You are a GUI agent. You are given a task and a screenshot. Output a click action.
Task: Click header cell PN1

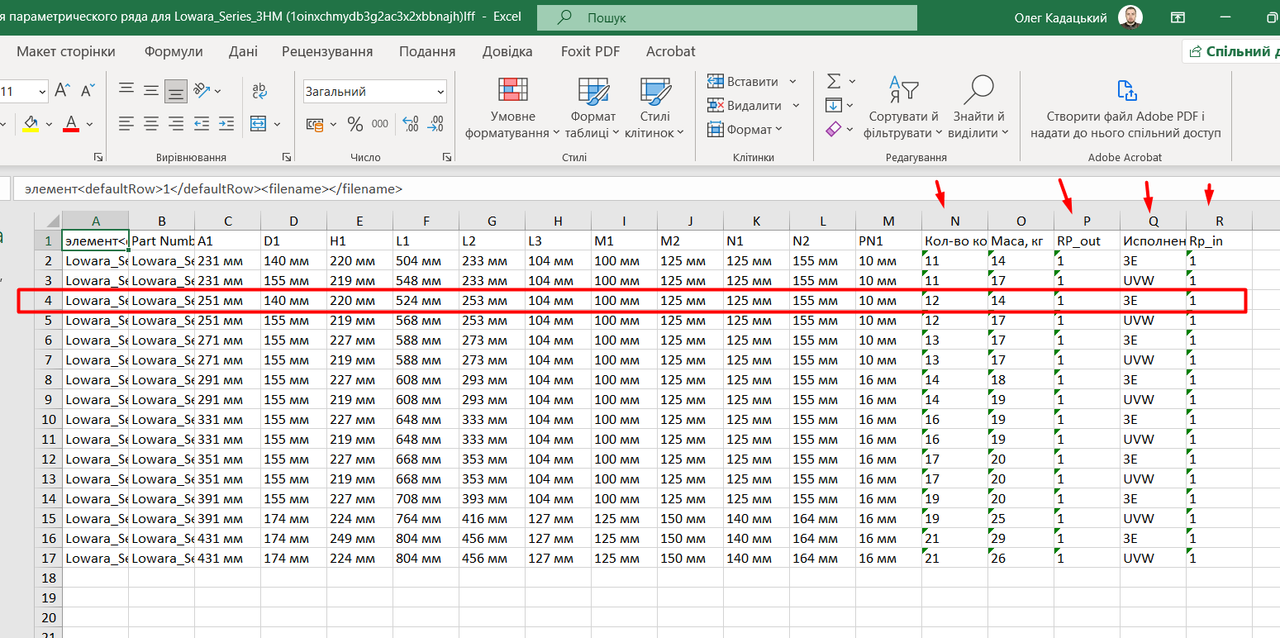tap(888, 241)
